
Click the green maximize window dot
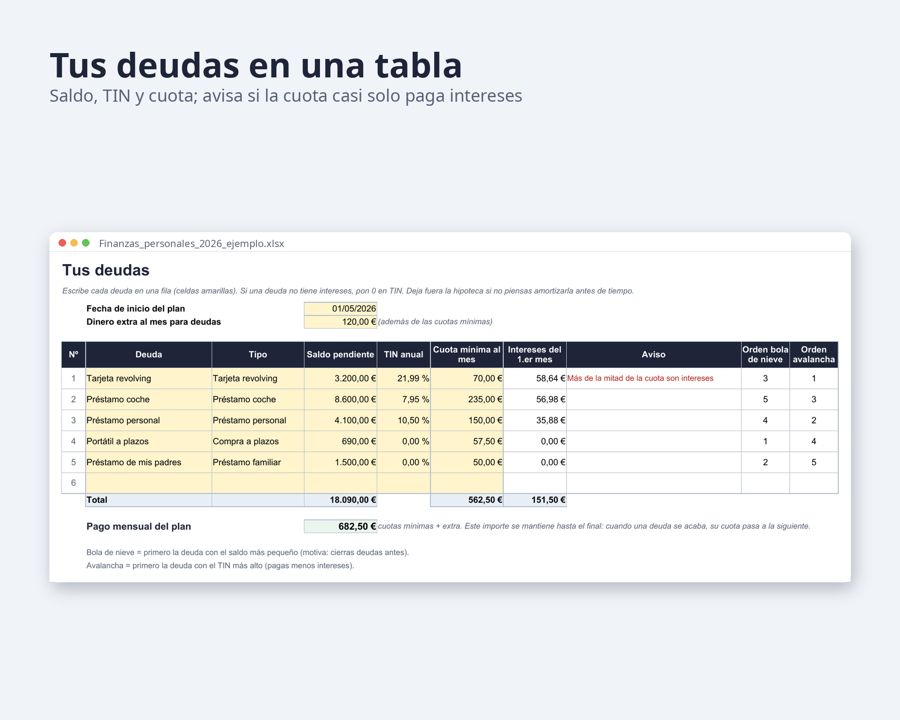[86, 243]
